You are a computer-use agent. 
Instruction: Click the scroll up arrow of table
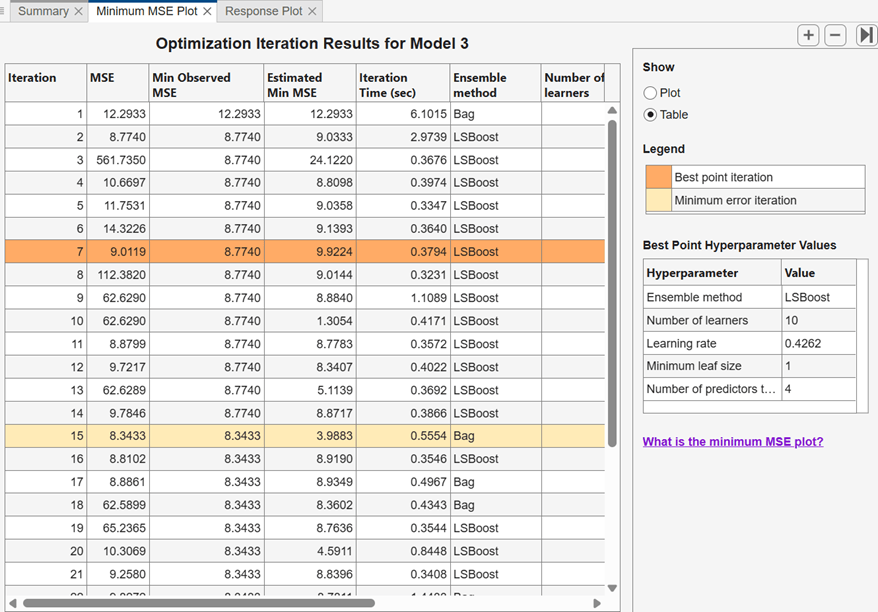[x=612, y=111]
